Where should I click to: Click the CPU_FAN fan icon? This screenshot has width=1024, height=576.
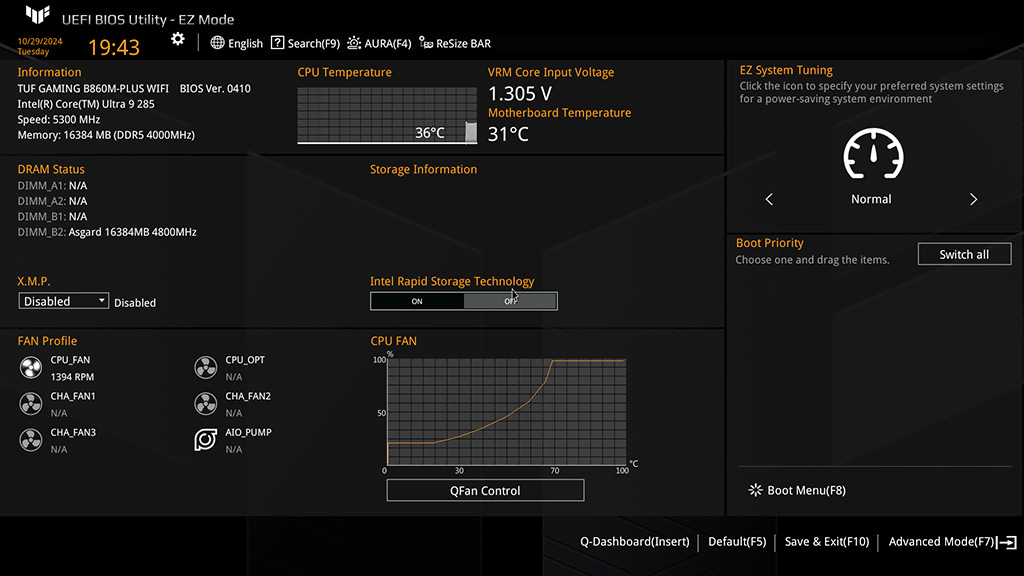tap(31, 368)
